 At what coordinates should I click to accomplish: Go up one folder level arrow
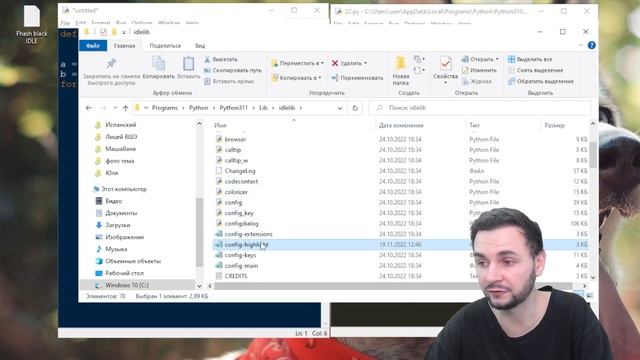point(125,108)
